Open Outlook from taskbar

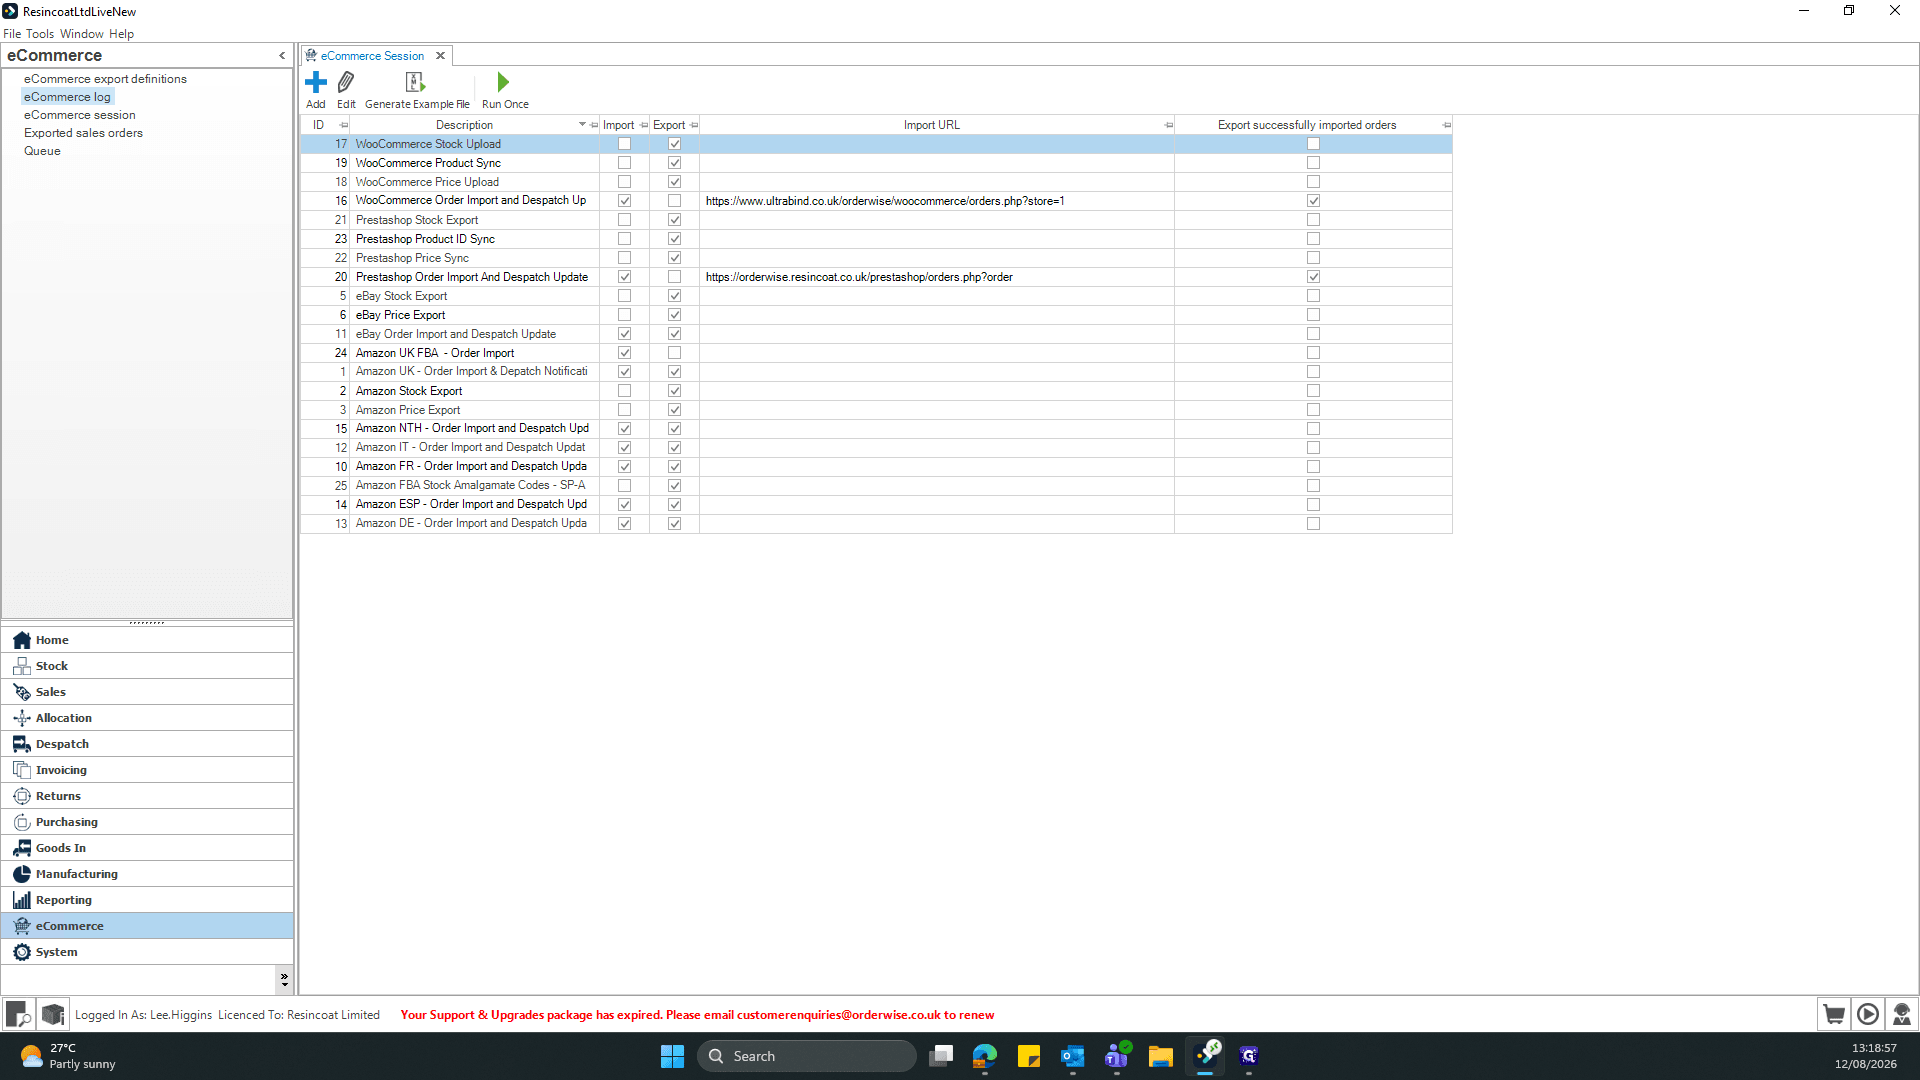[x=1073, y=1056]
